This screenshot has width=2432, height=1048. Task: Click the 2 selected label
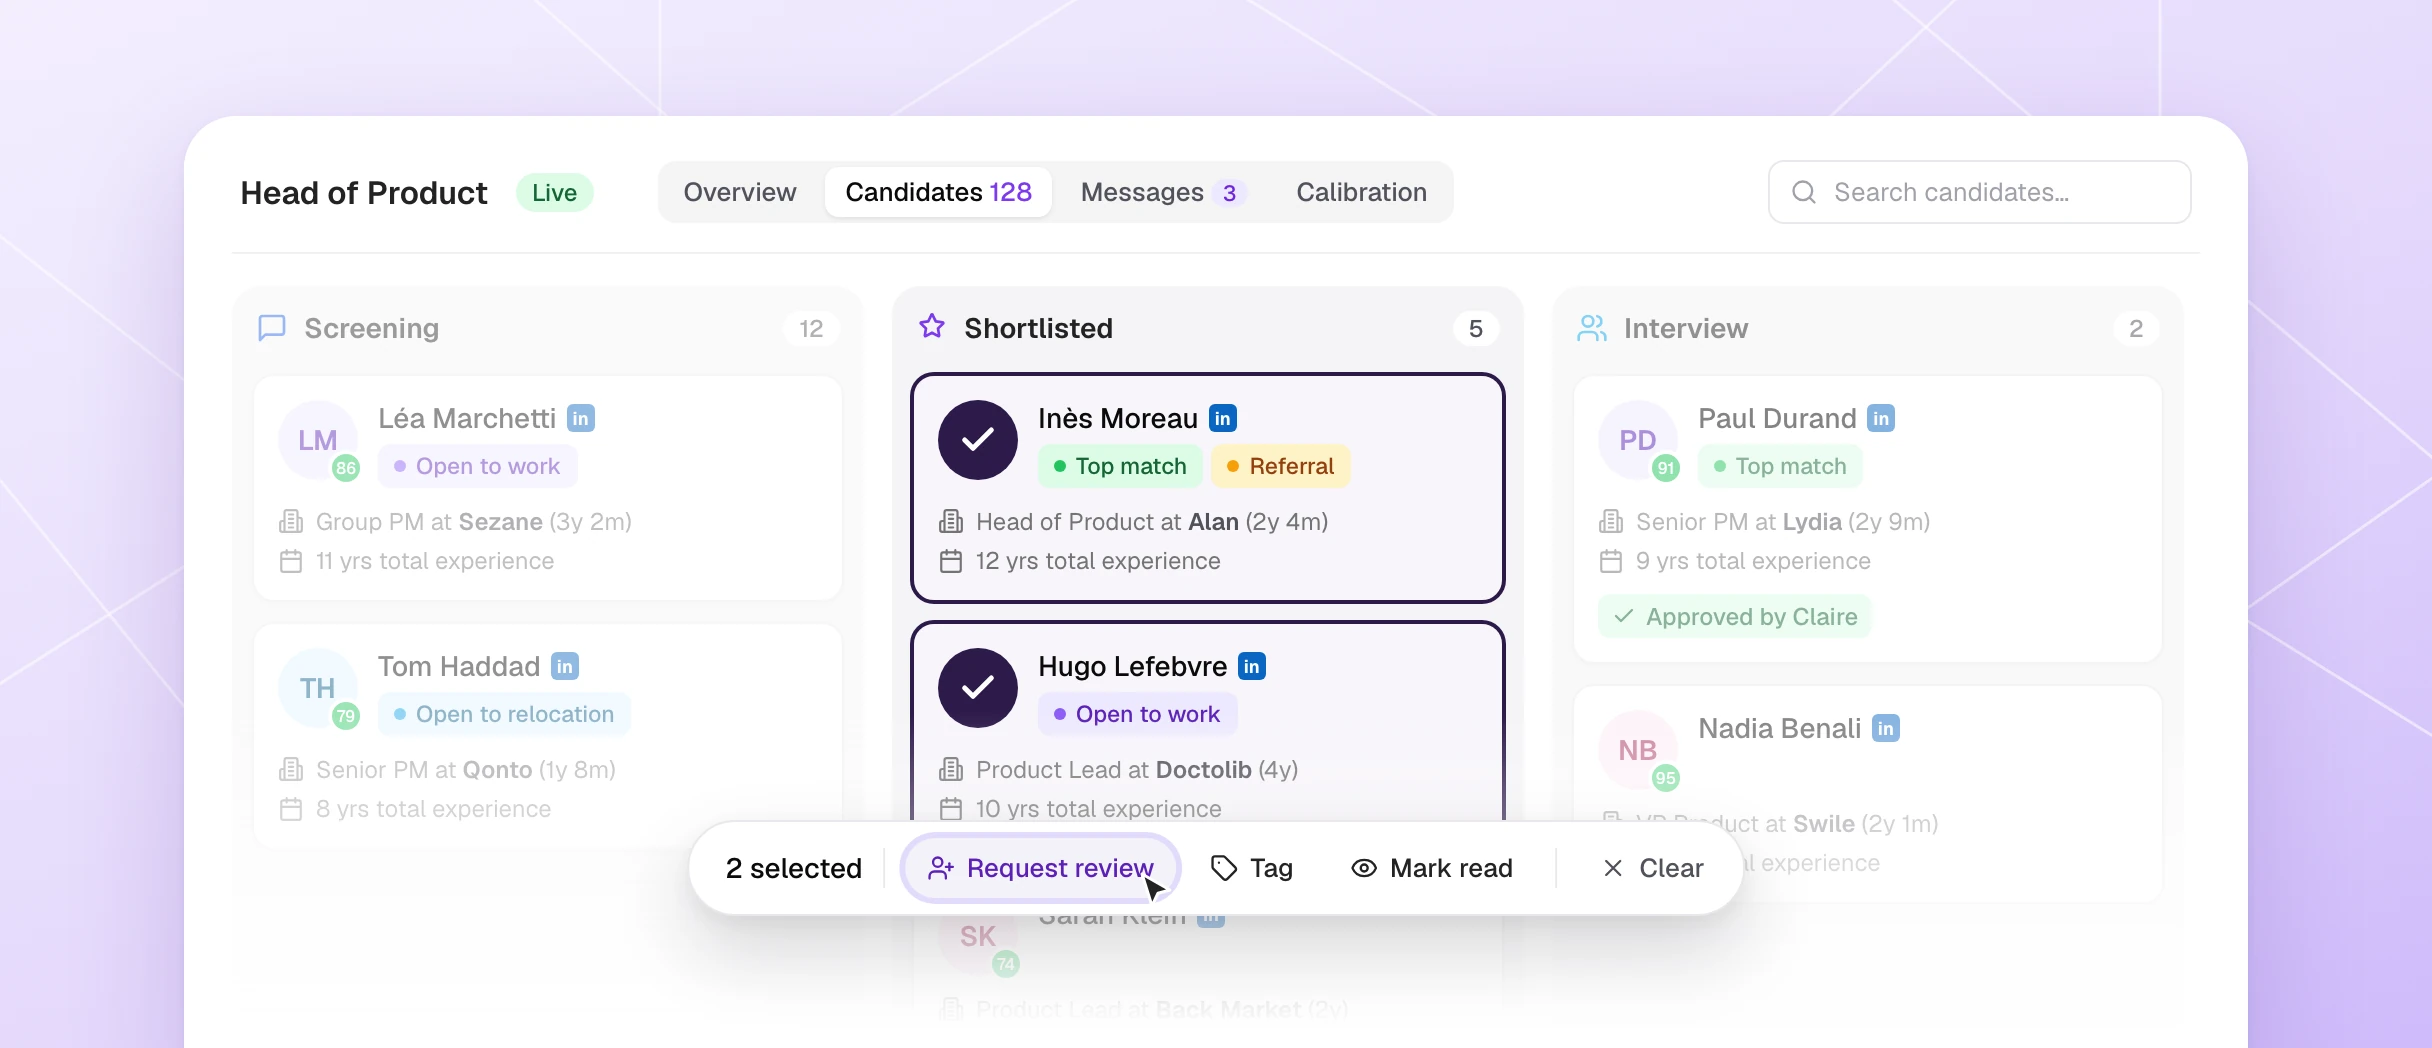coord(794,868)
